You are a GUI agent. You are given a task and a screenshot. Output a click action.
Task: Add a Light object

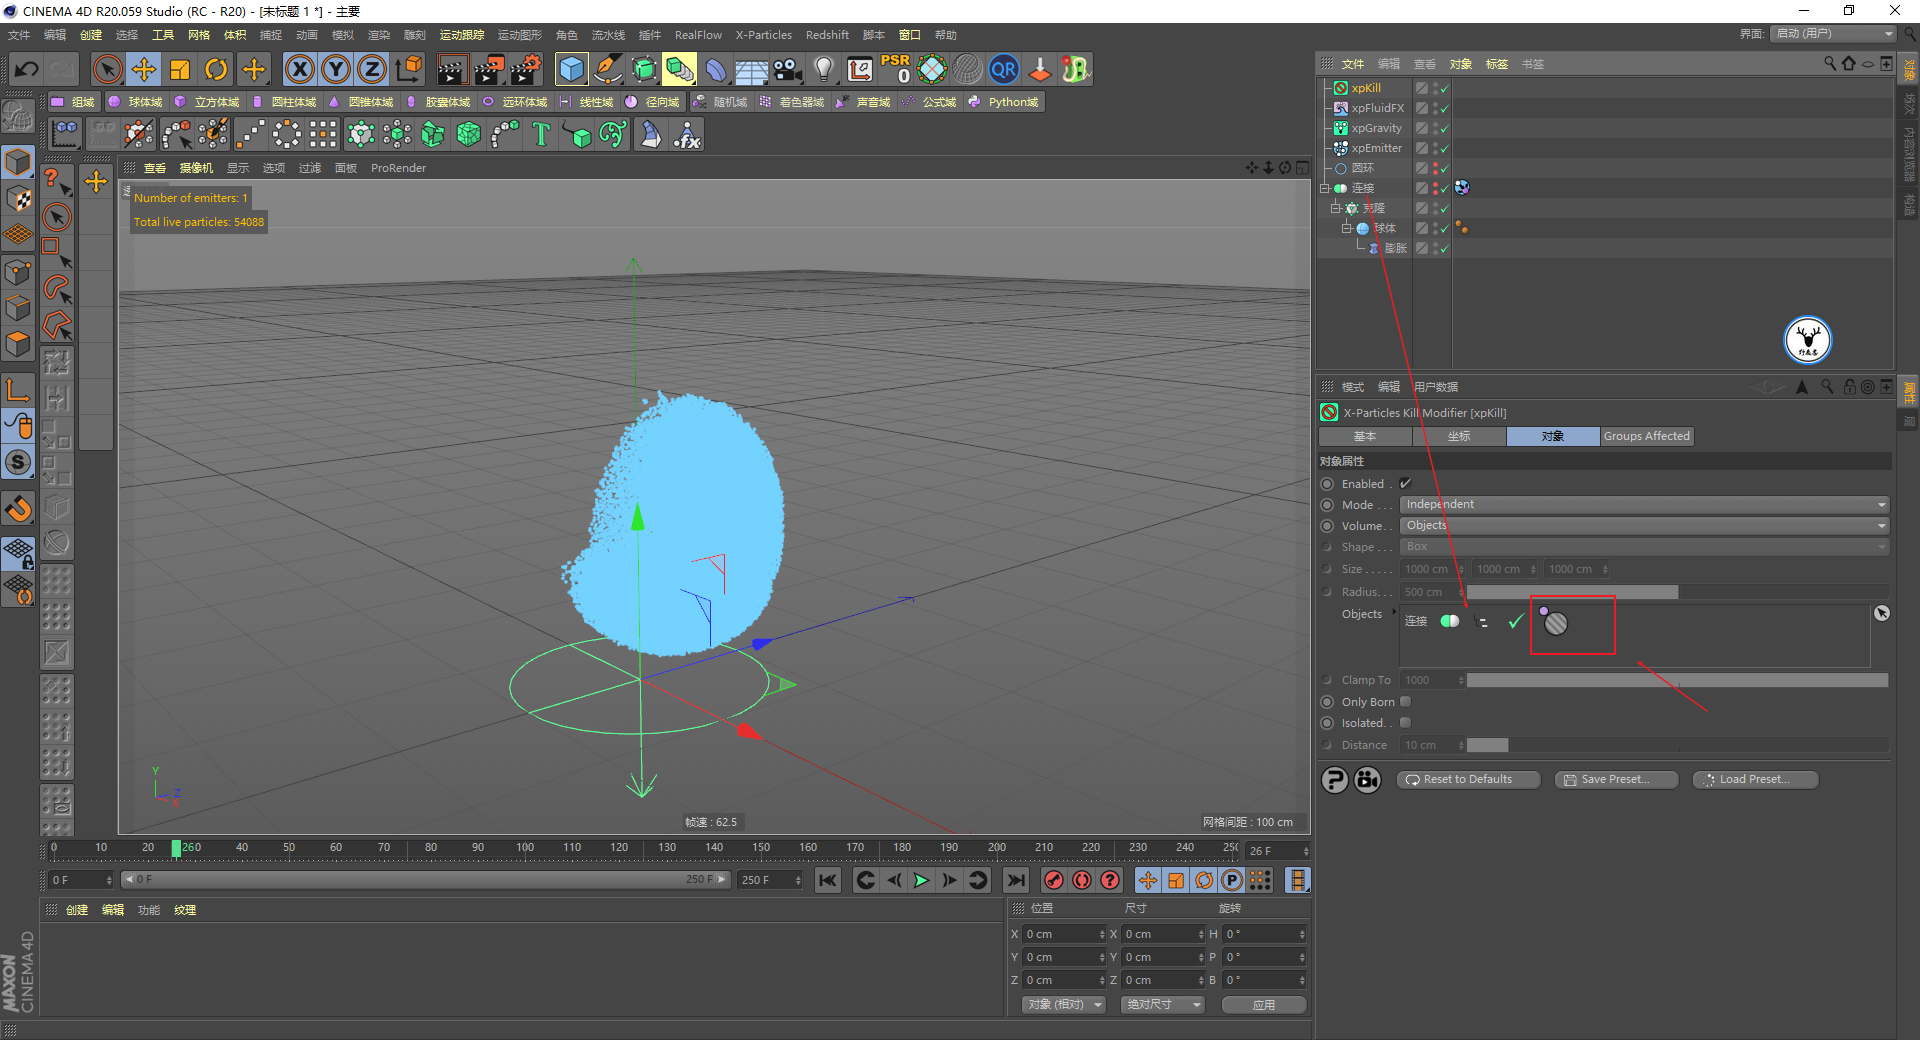(824, 69)
